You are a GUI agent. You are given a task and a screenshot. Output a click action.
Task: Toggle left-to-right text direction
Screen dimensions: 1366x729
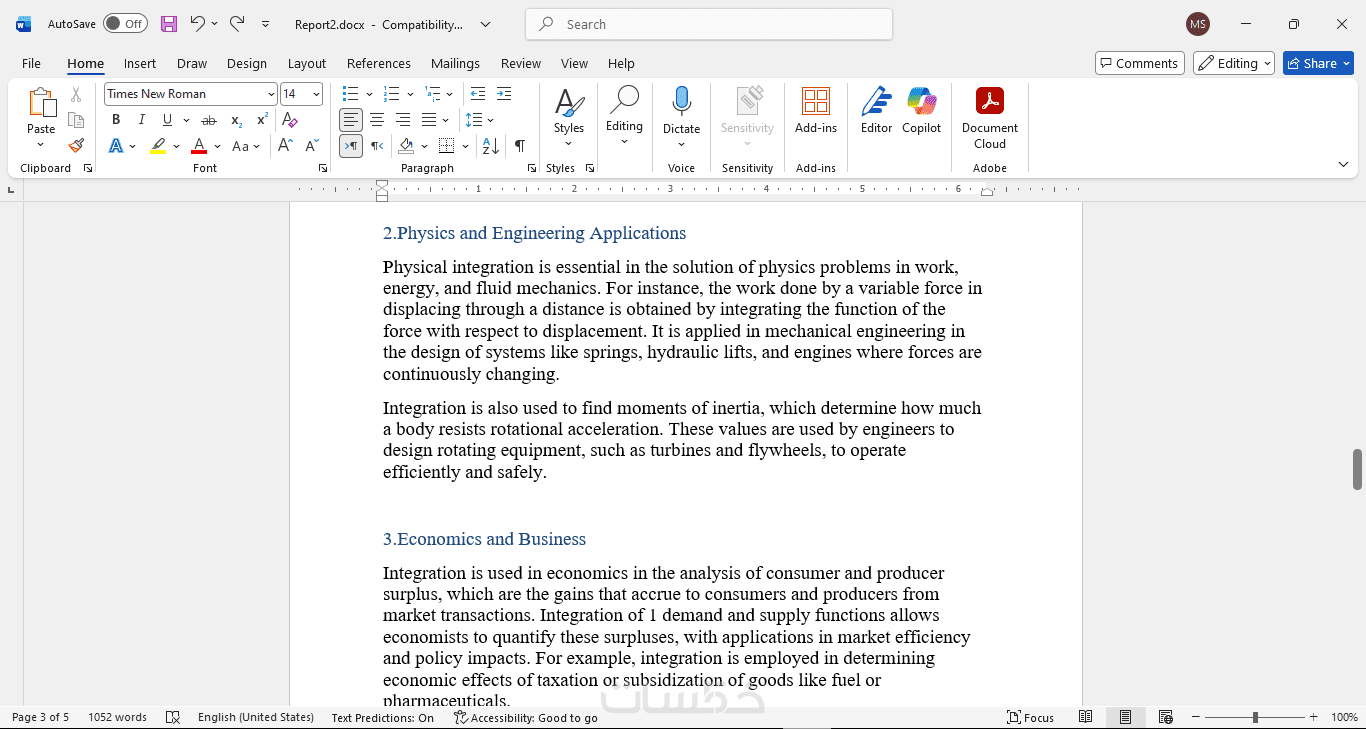[x=351, y=146]
